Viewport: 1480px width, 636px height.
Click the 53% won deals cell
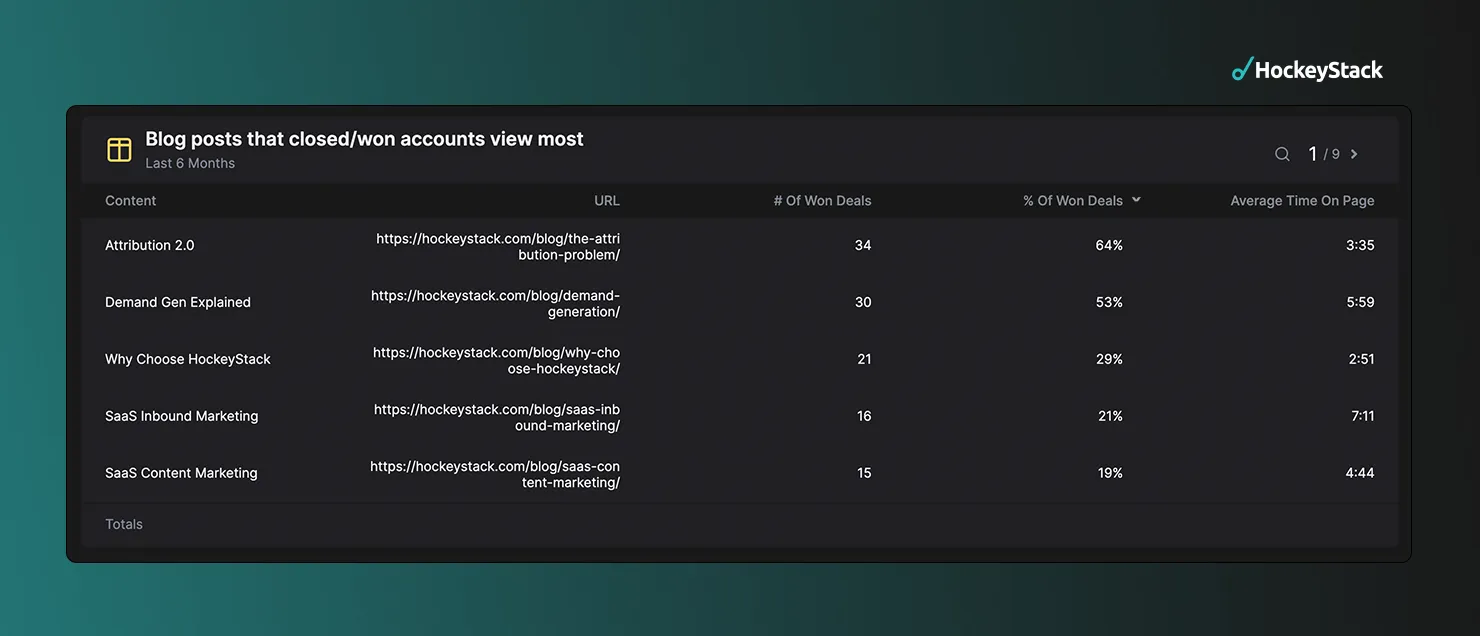1109,302
